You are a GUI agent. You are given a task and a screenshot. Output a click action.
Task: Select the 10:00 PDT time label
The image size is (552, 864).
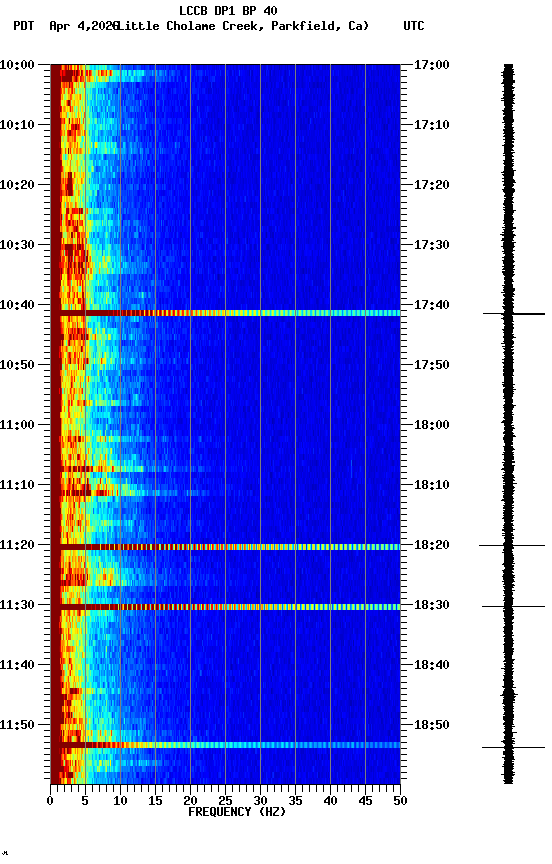[17, 65]
